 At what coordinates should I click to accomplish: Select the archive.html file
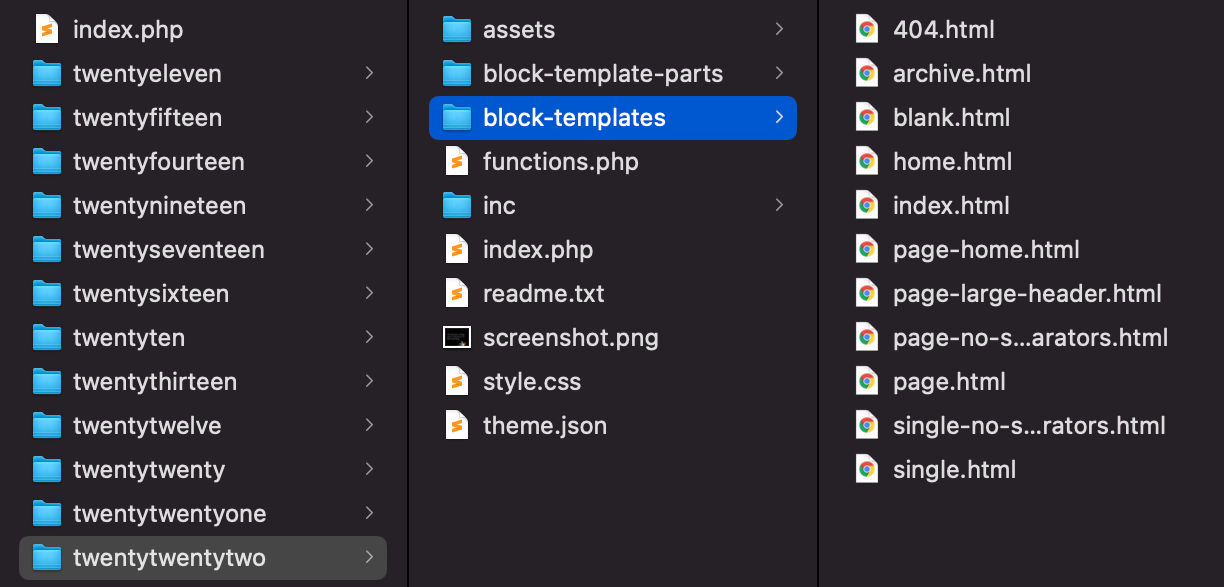click(962, 73)
